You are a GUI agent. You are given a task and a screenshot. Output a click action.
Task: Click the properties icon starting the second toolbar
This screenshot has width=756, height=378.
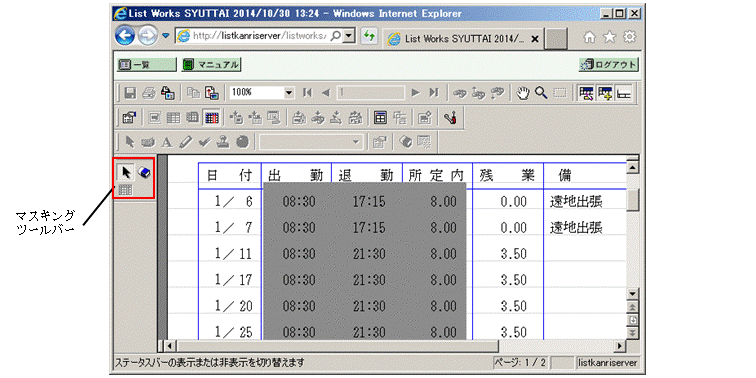click(x=130, y=117)
